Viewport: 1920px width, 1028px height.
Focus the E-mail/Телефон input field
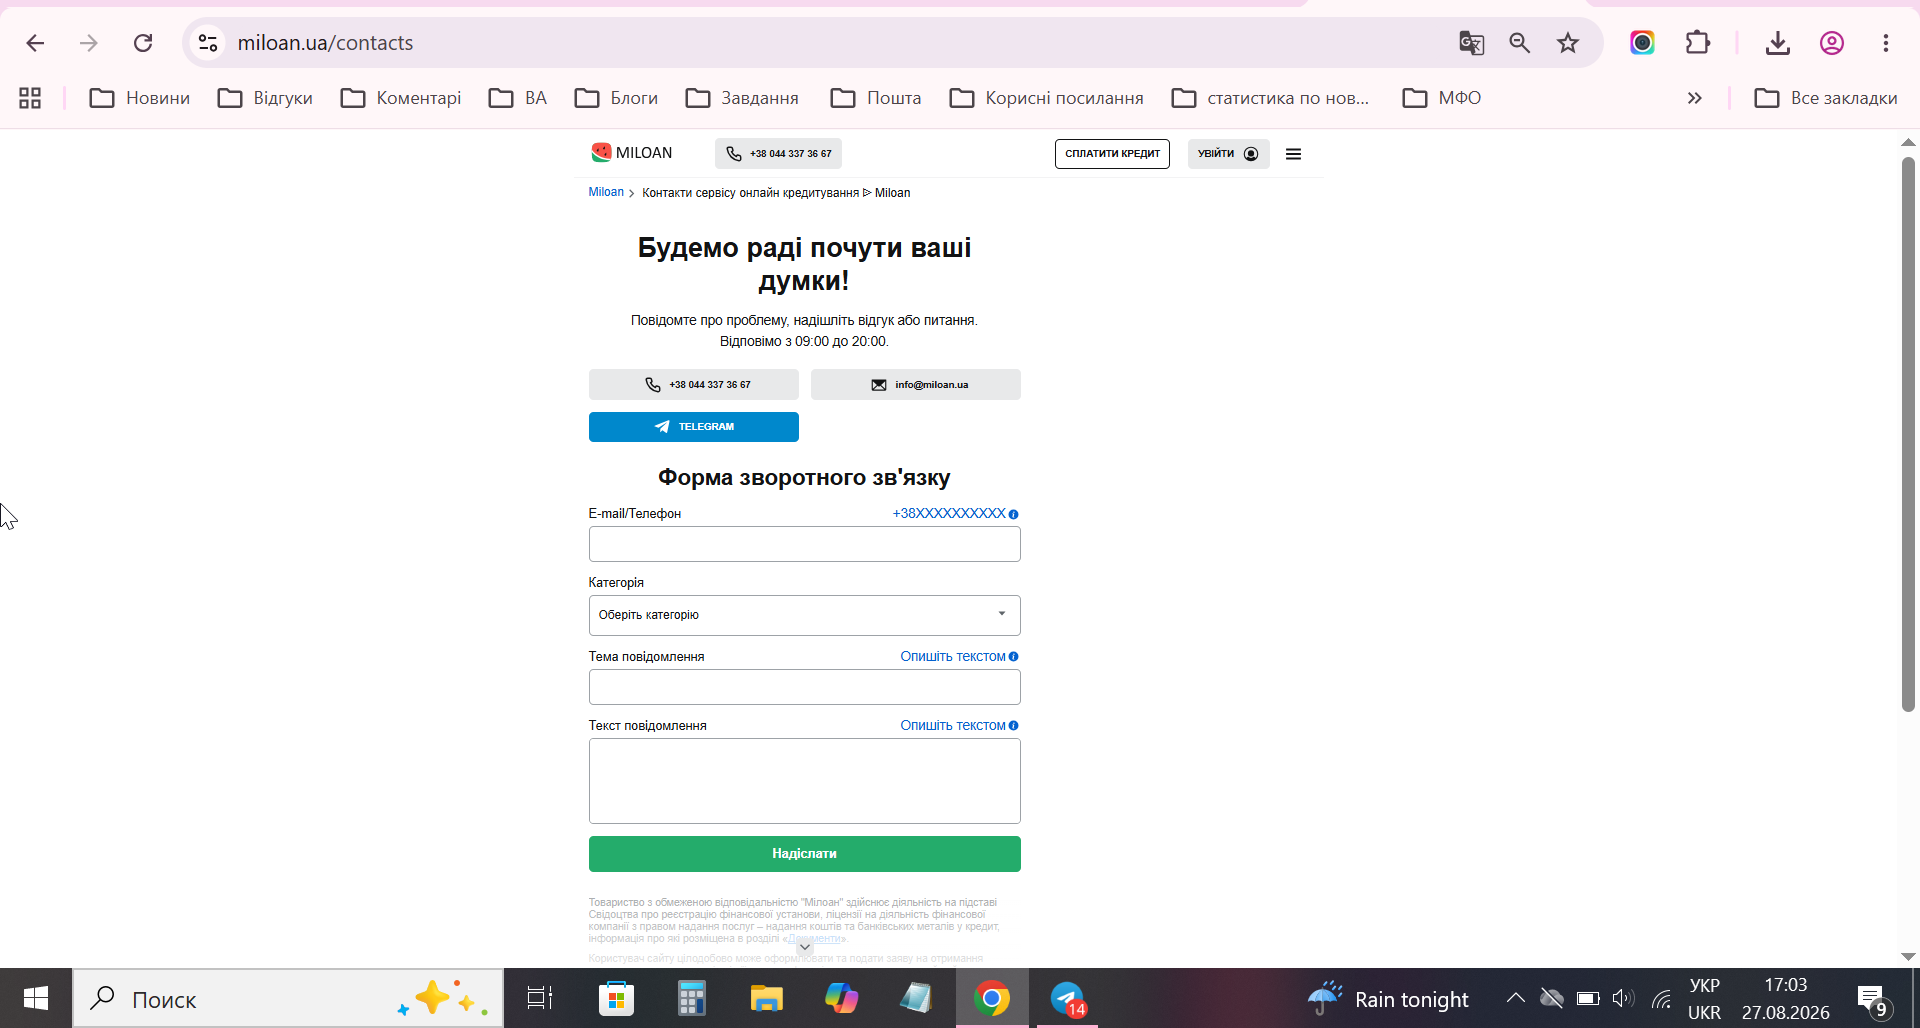804,544
